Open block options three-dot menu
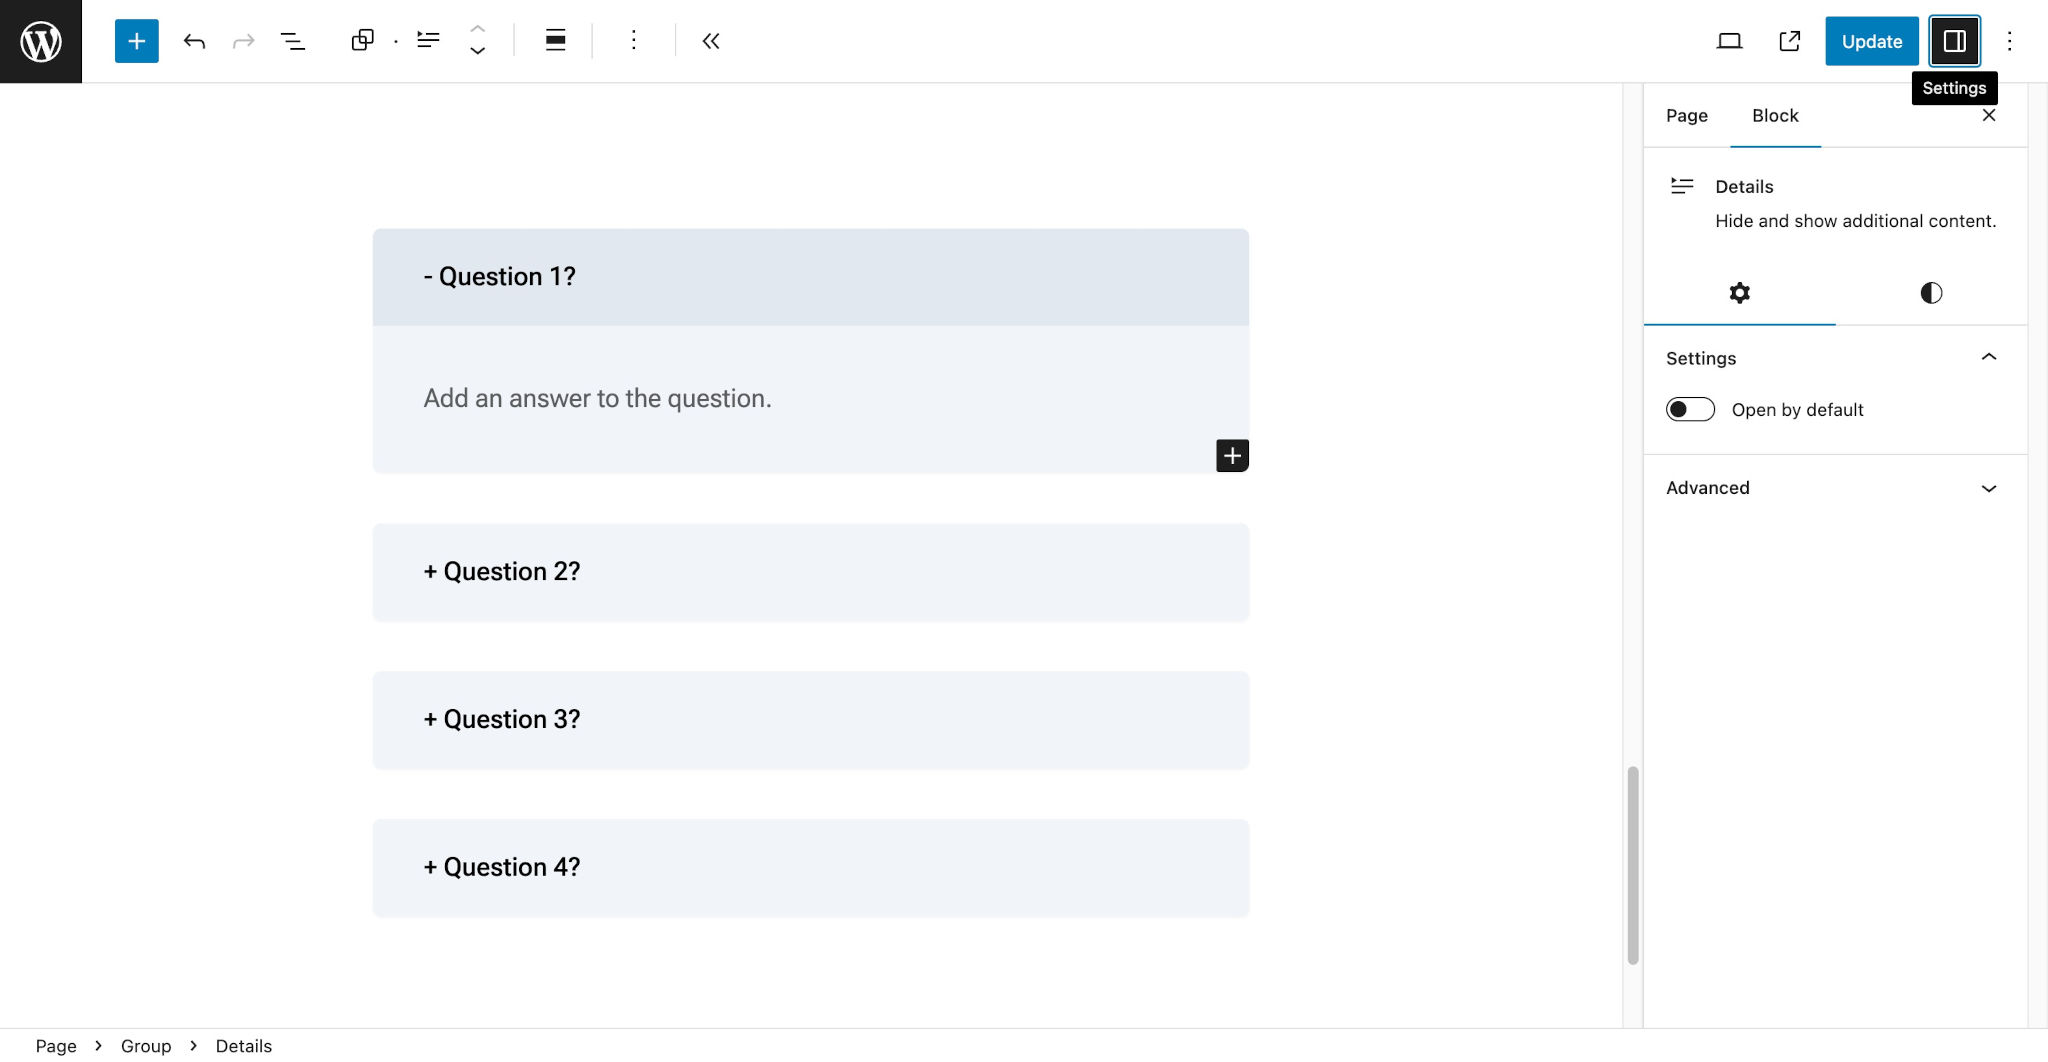The image size is (2048, 1062). tap(633, 41)
